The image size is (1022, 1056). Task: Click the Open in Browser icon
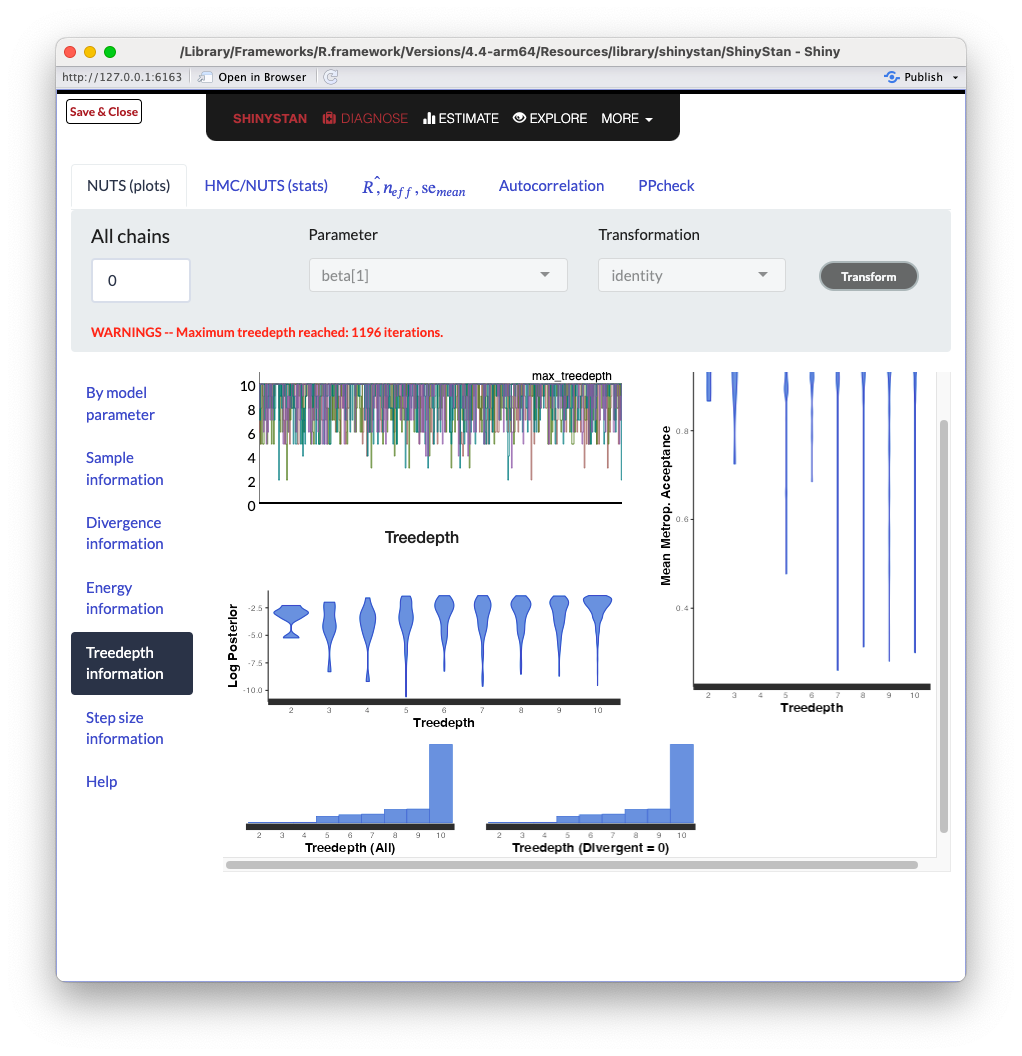tap(205, 77)
